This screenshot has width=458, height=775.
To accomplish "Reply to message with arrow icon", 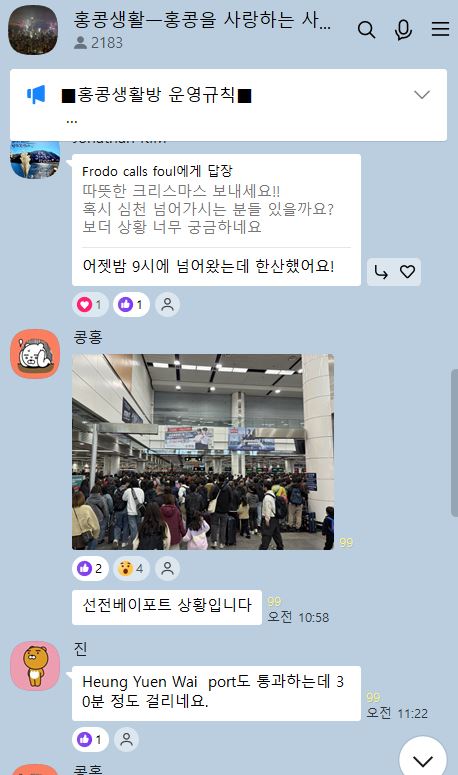I will 380,272.
